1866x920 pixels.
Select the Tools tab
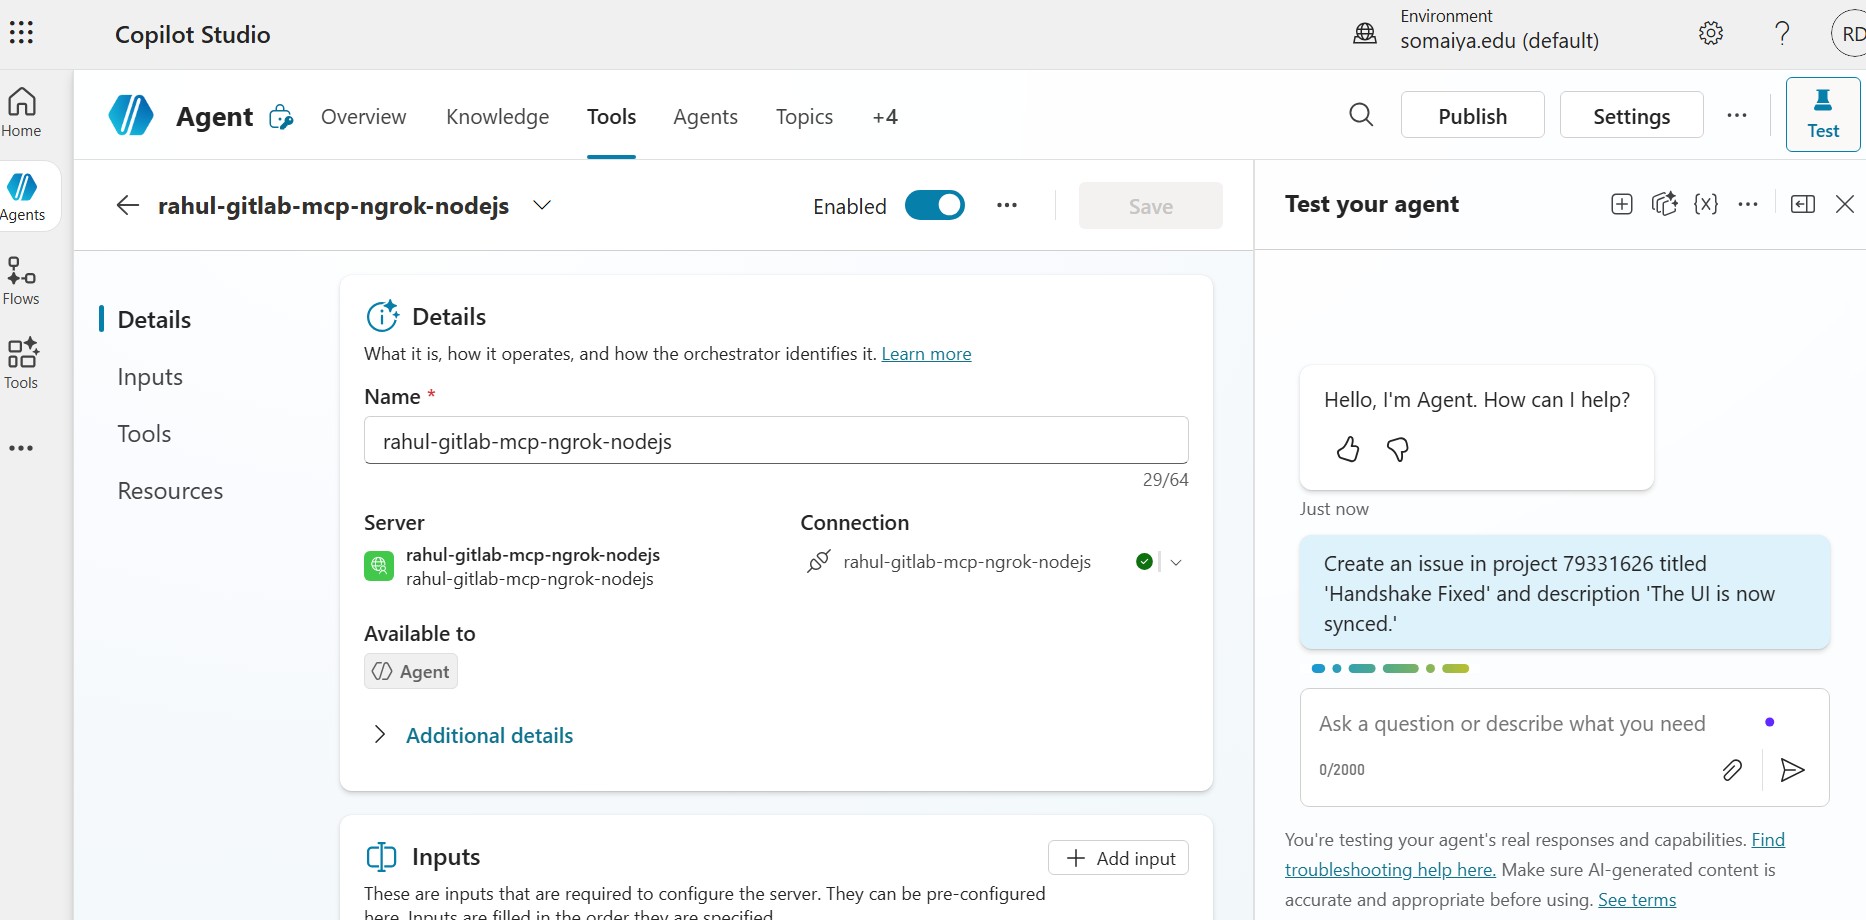coord(611,117)
